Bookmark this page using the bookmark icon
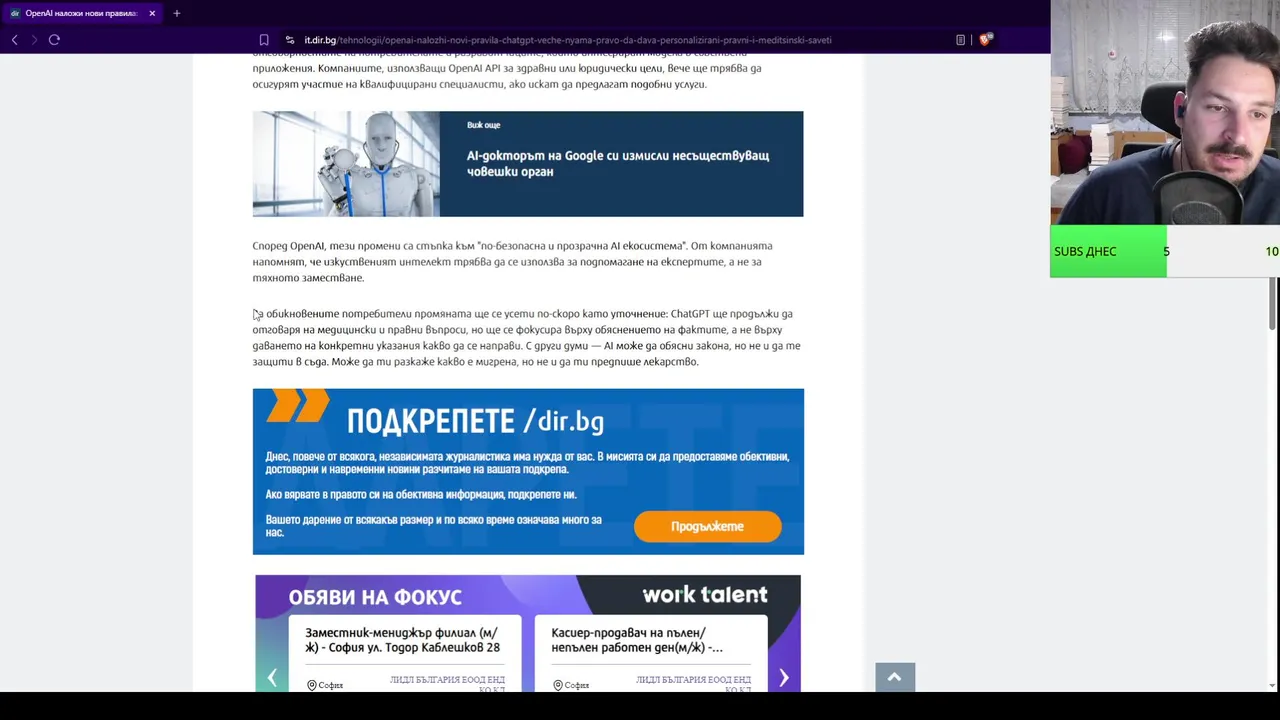Image resolution: width=1280 pixels, height=720 pixels. click(264, 40)
